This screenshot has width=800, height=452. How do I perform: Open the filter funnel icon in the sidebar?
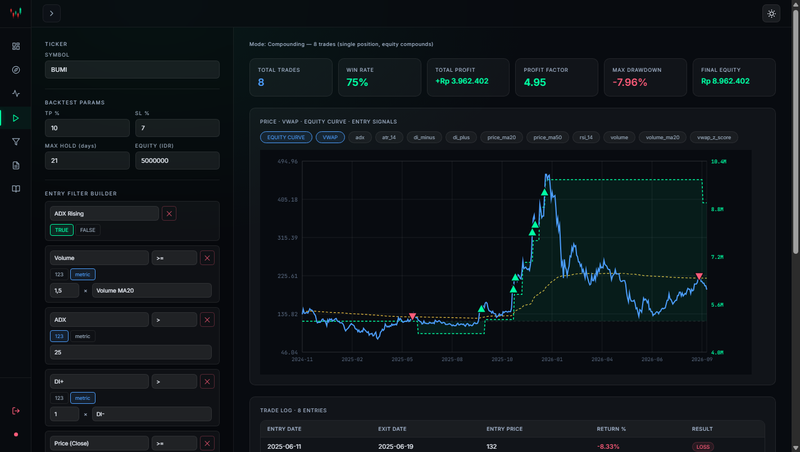pos(16,142)
